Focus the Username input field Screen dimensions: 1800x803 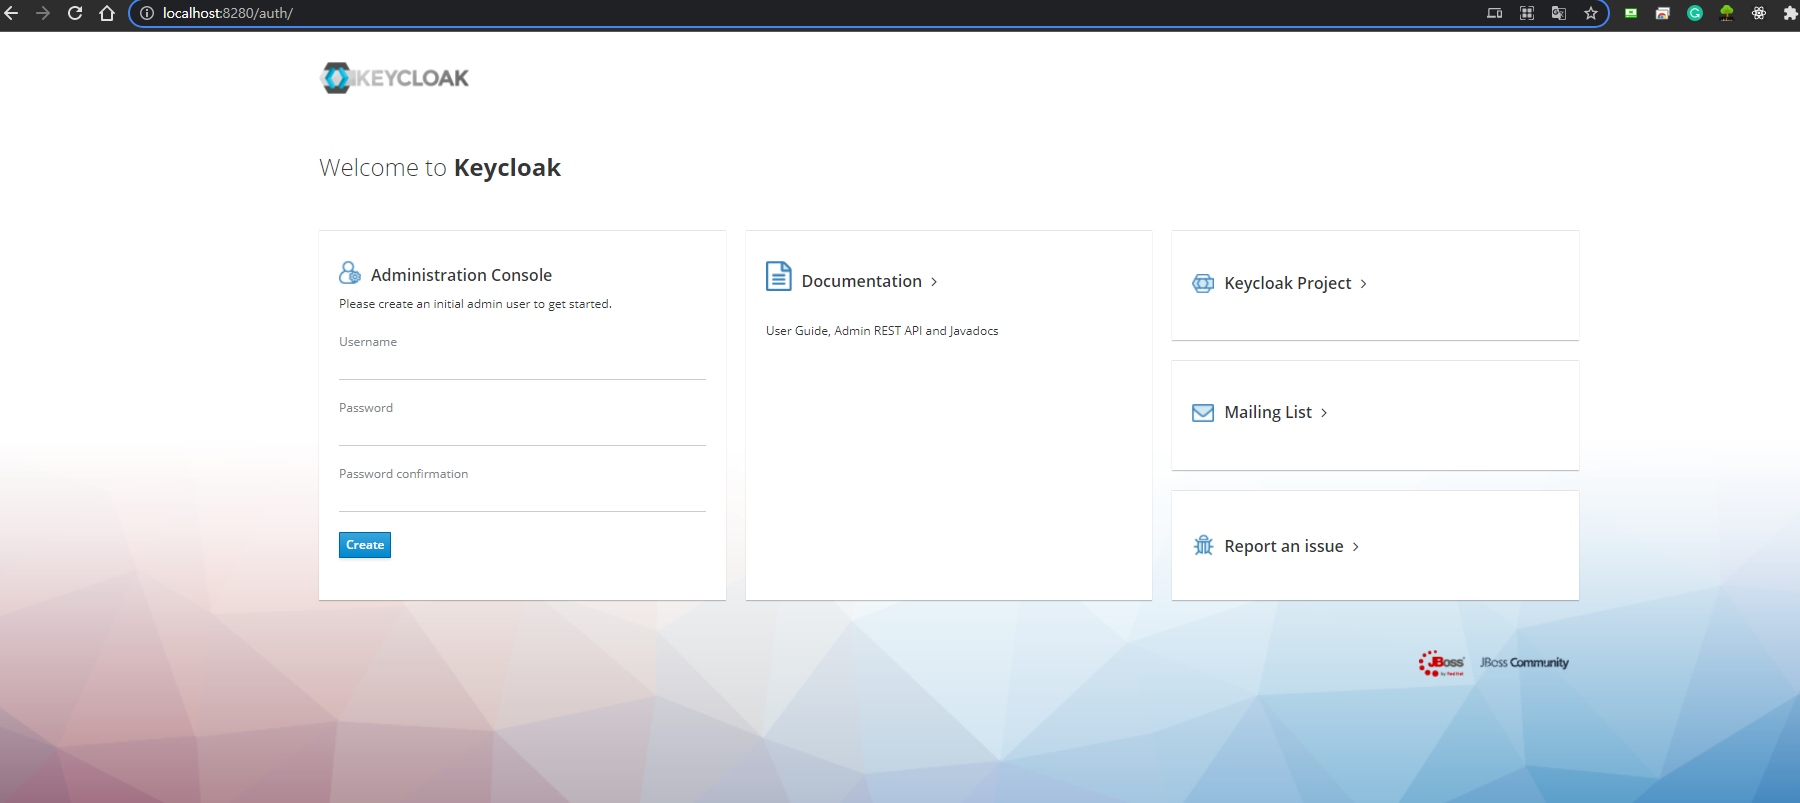pos(522,366)
